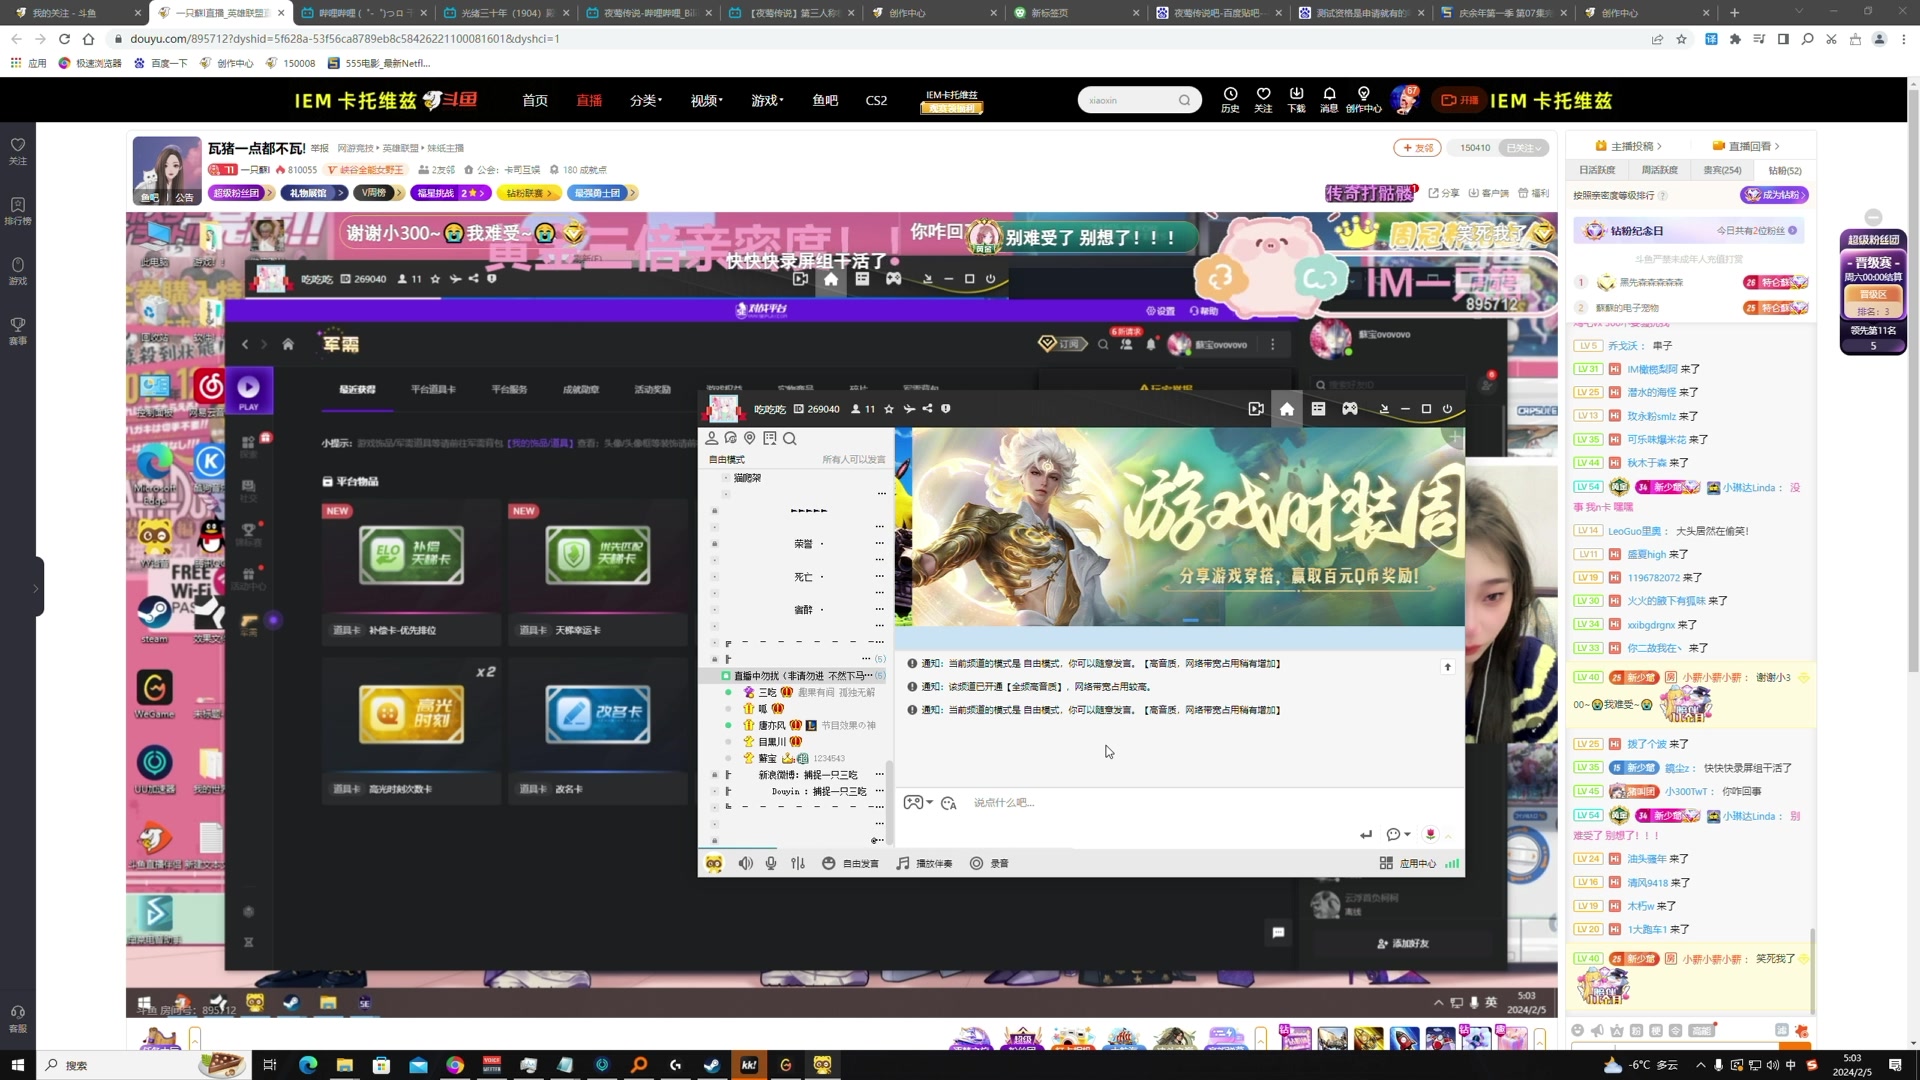
Task: Open the audio tuning sliders icon in the voice toolbar
Action: [797, 863]
